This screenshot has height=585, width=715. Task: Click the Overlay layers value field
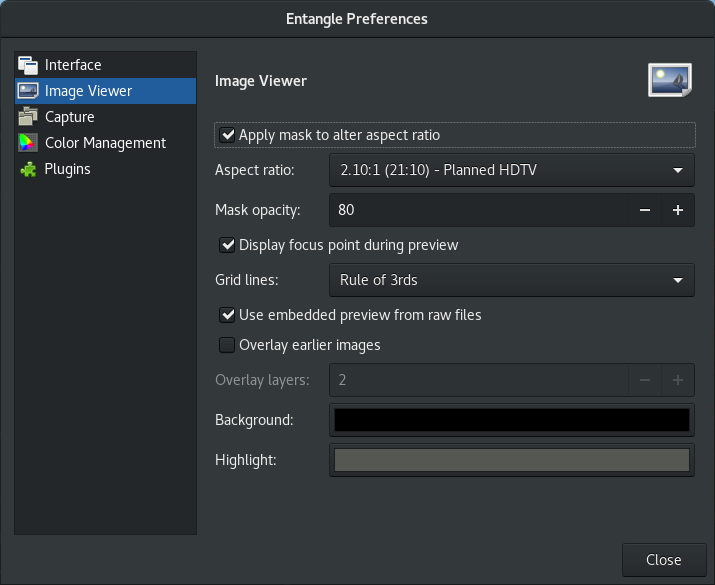tap(479, 380)
